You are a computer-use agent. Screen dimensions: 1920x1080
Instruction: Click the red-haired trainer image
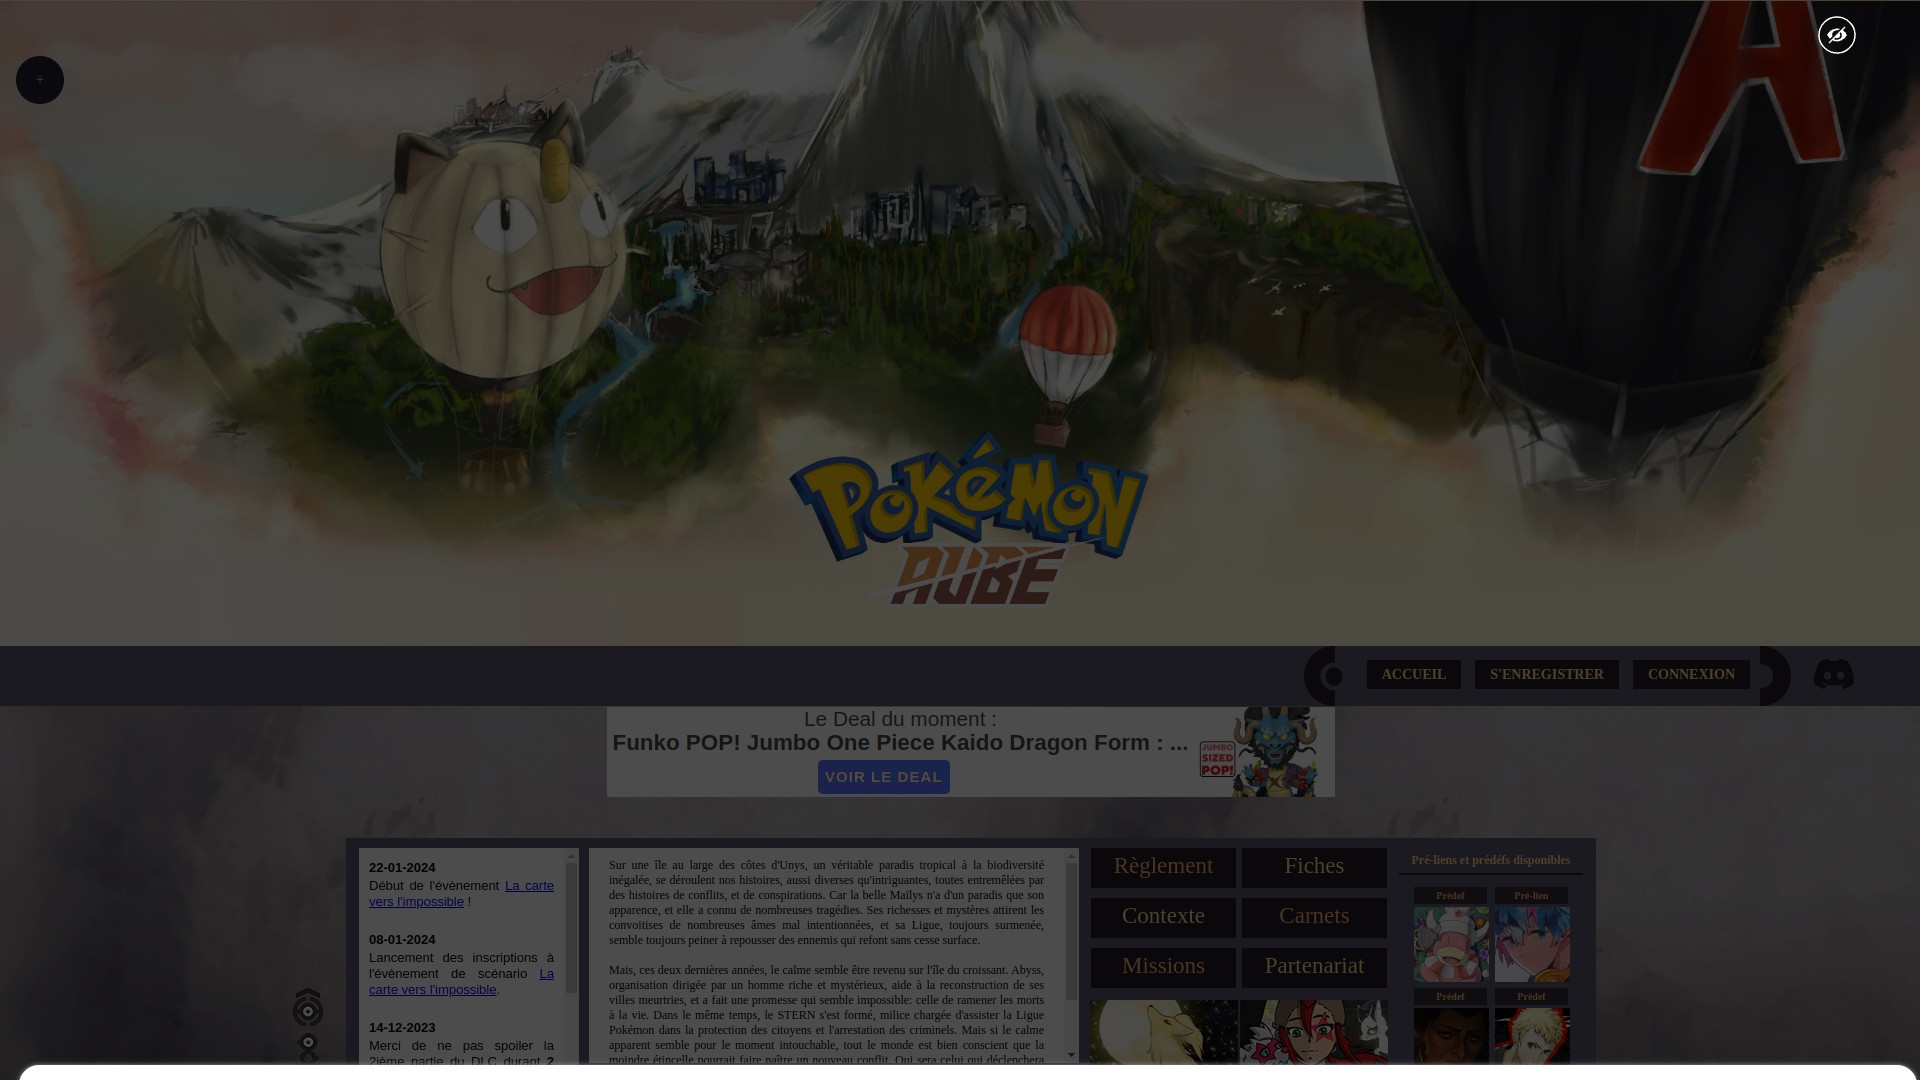click(1314, 1032)
